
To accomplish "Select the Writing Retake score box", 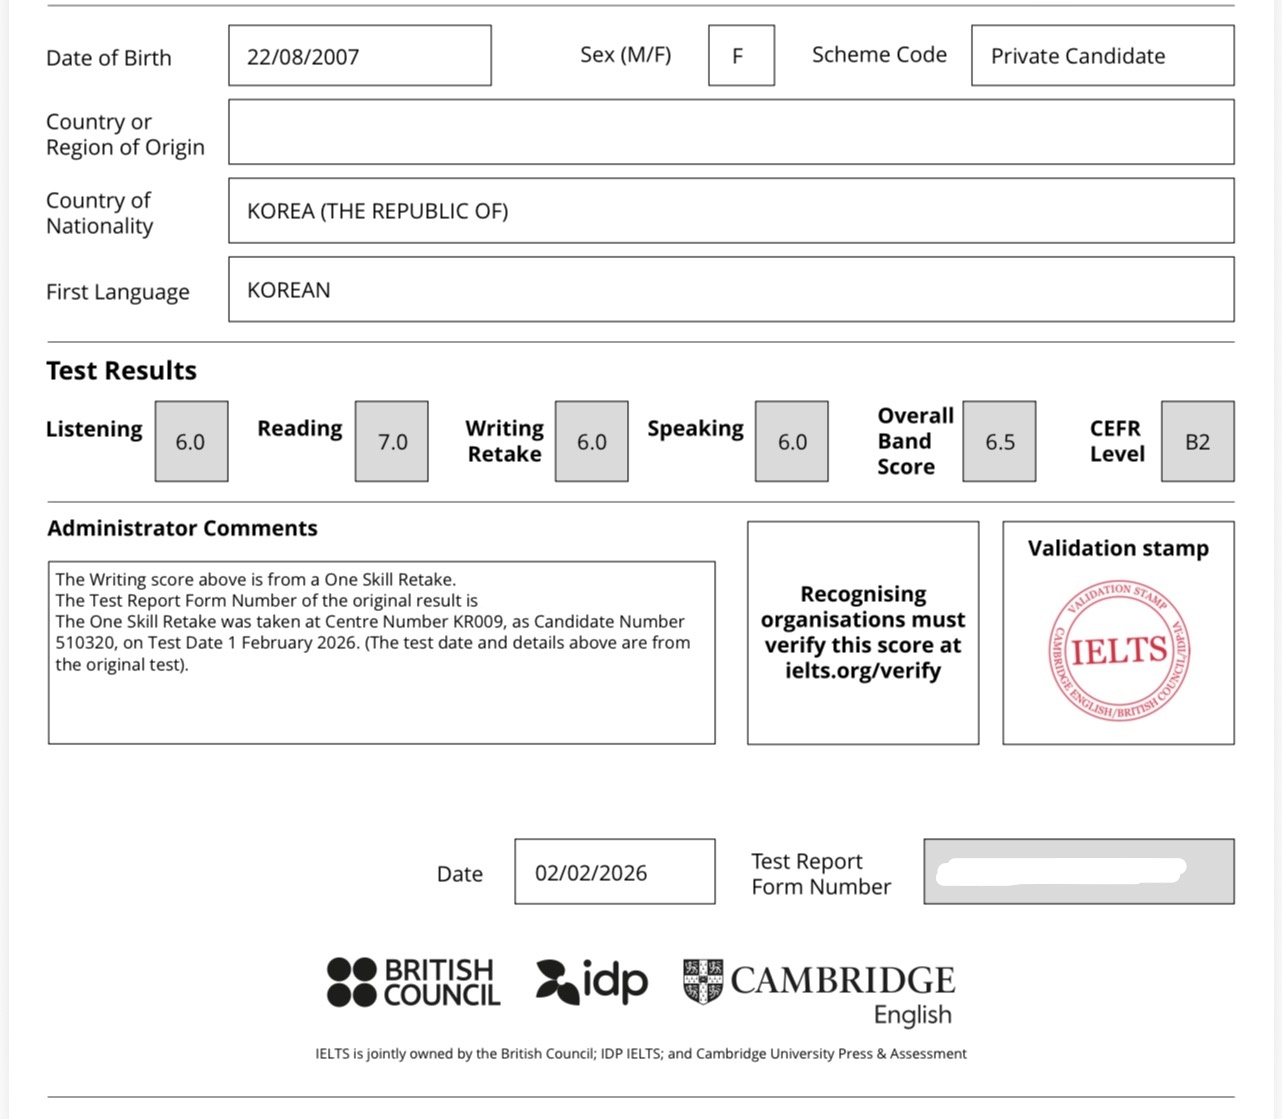I will click(x=592, y=442).
